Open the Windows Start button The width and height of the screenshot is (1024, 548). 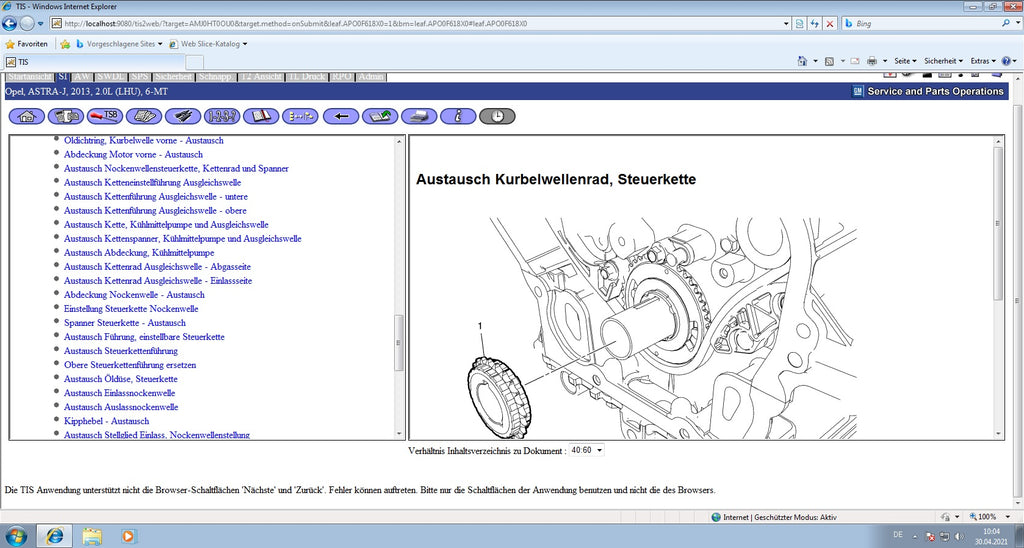(x=16, y=536)
